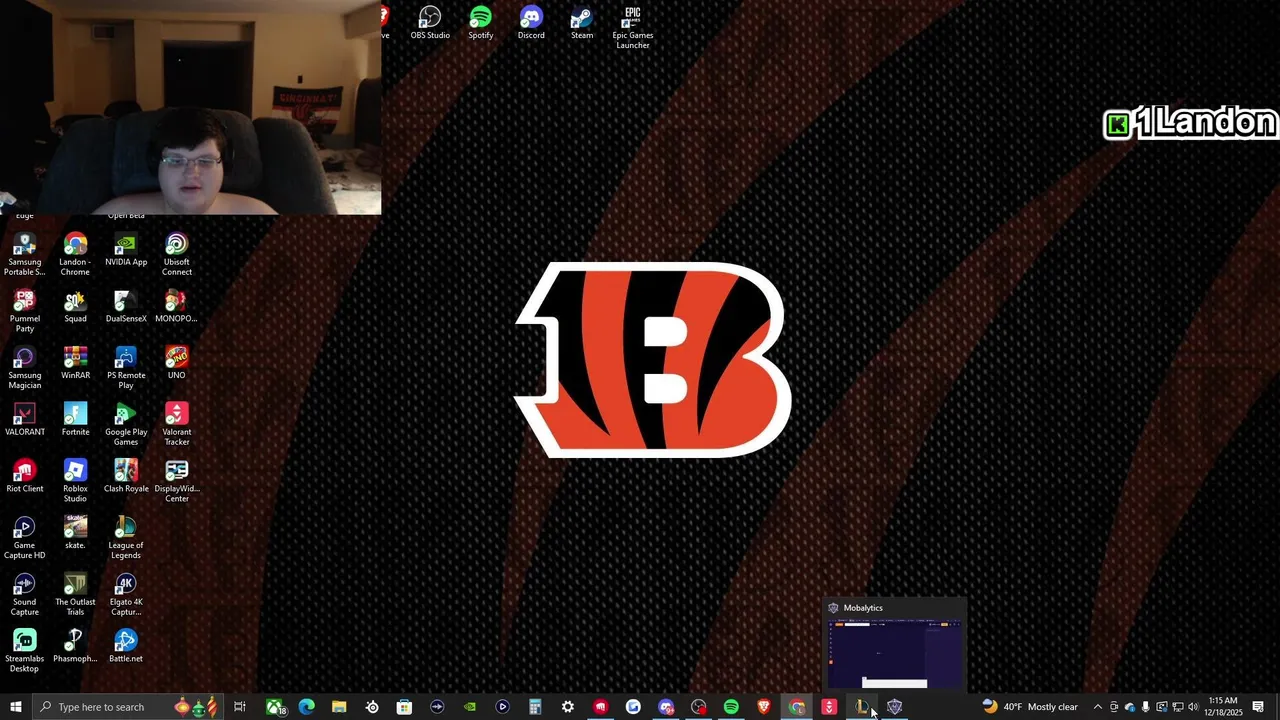This screenshot has width=1280, height=720.
Task: Switch to OBS Studio in the taskbar
Action: [x=698, y=707]
